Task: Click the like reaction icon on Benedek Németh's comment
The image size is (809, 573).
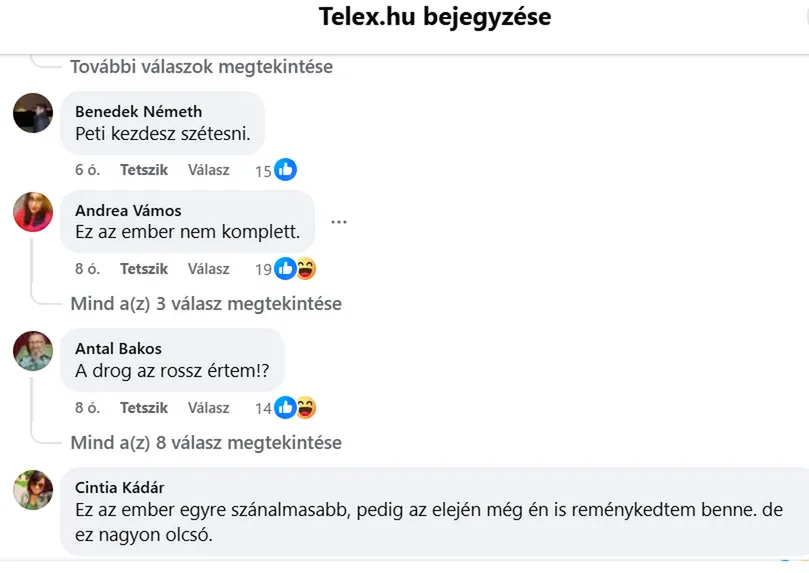Action: [x=286, y=170]
